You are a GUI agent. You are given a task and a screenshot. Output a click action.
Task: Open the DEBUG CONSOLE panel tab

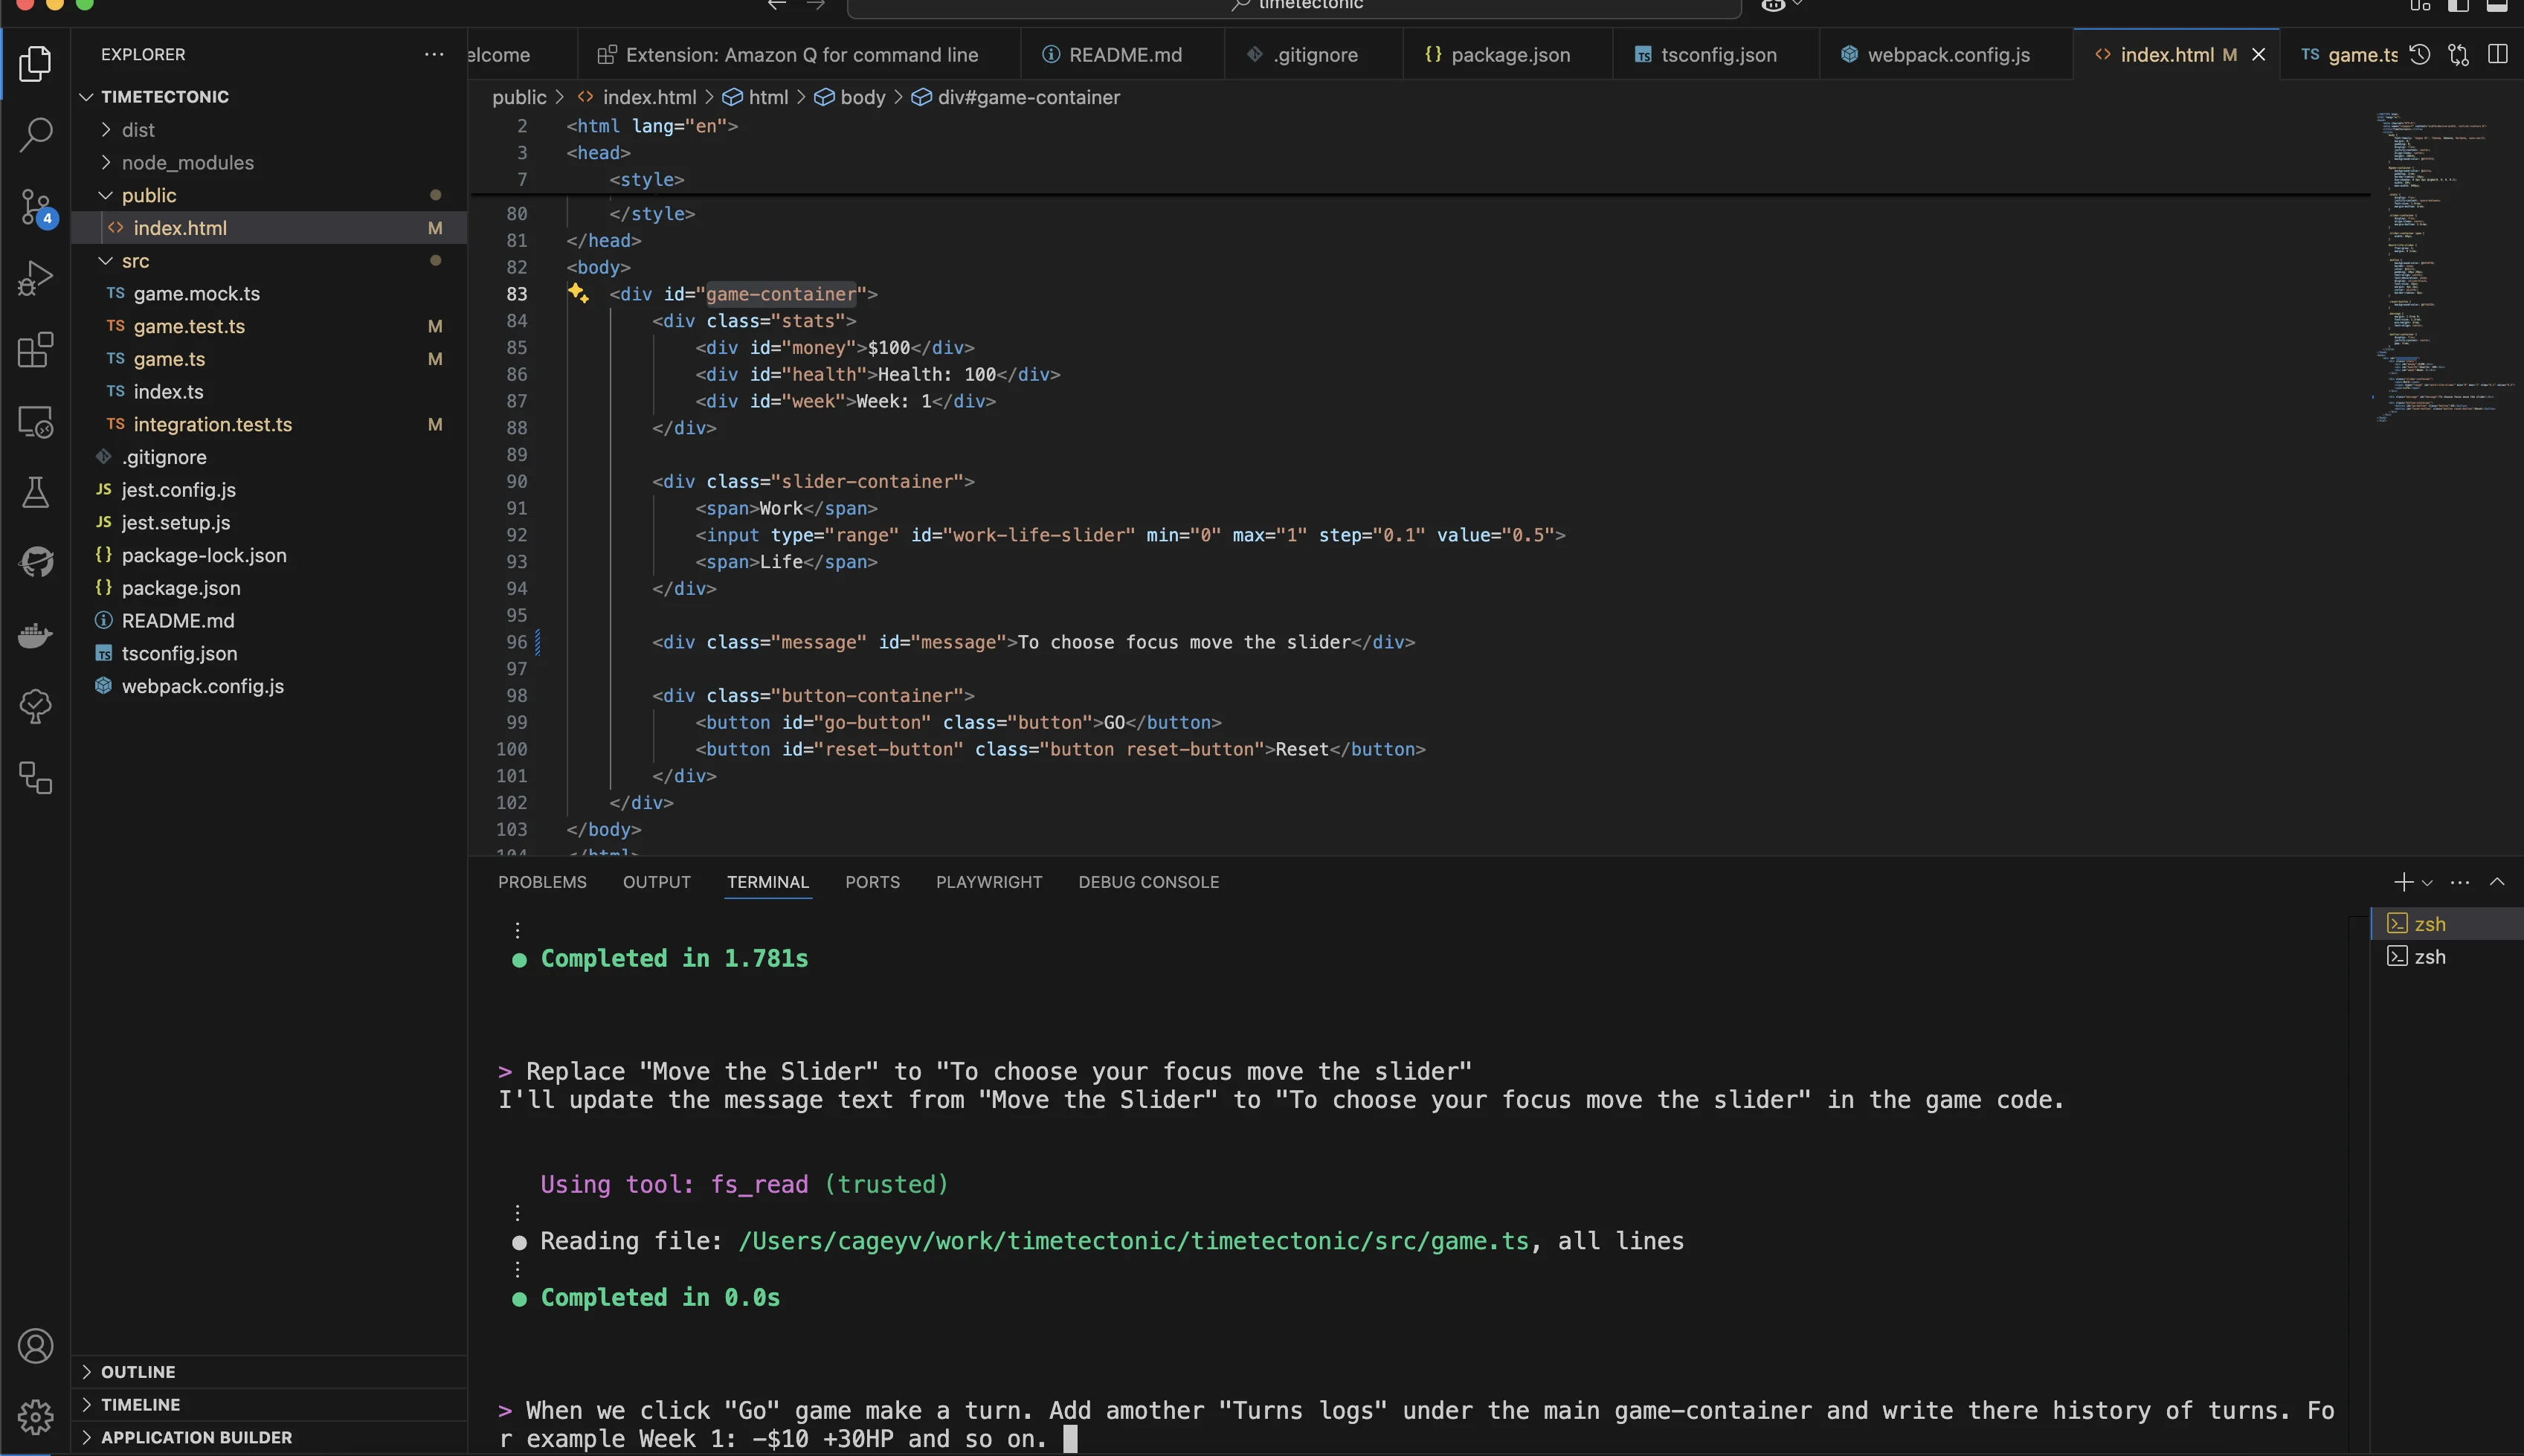[1148, 882]
